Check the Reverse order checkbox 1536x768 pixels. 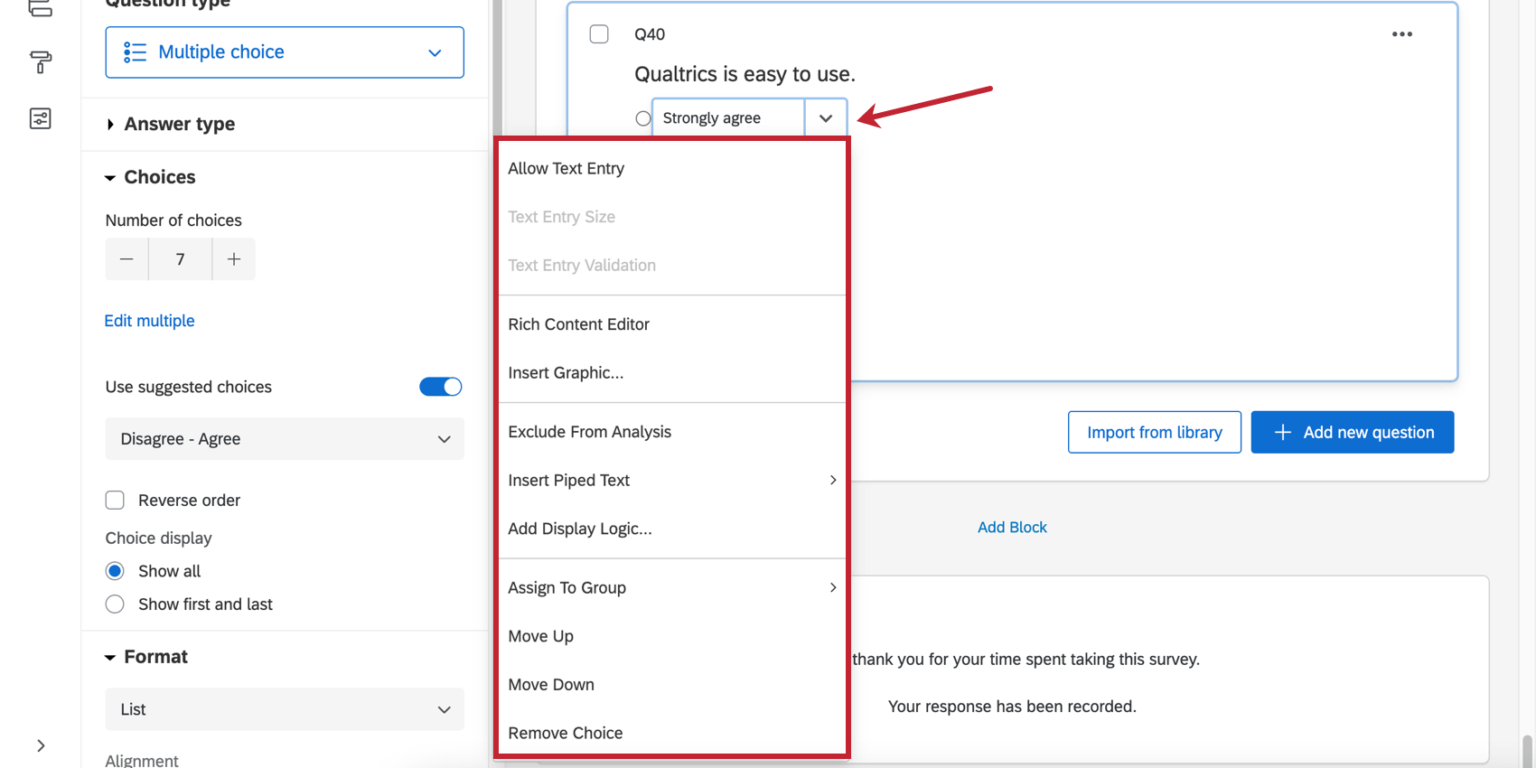tap(114, 500)
